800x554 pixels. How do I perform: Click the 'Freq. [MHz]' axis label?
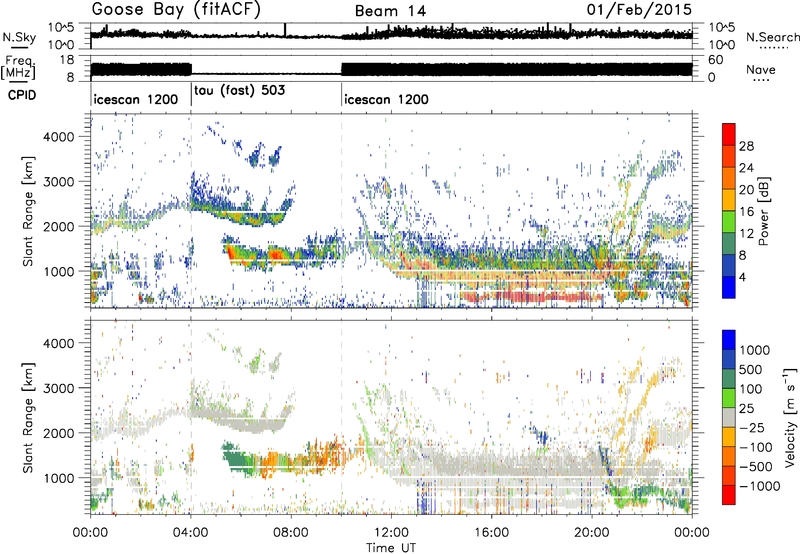18,68
